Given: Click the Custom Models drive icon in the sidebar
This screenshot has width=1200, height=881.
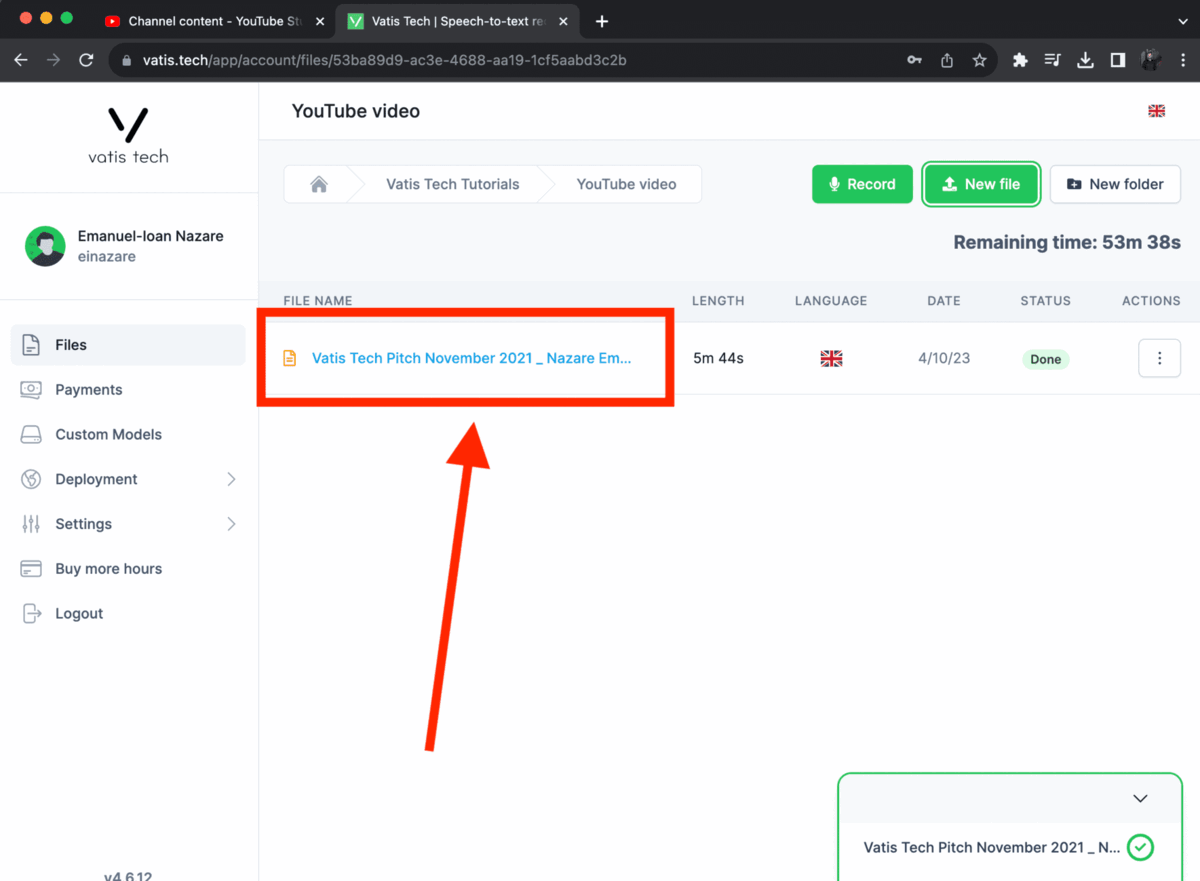Looking at the screenshot, I should tap(31, 434).
